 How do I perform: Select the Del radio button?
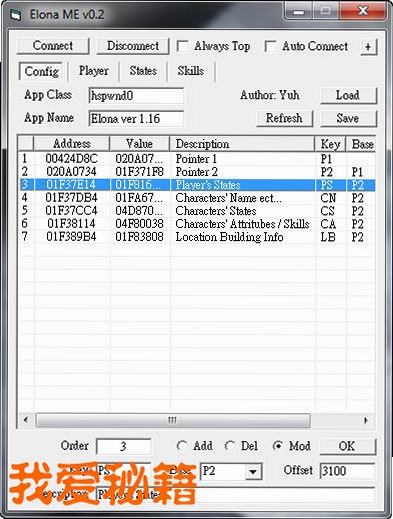pyautogui.click(x=230, y=446)
